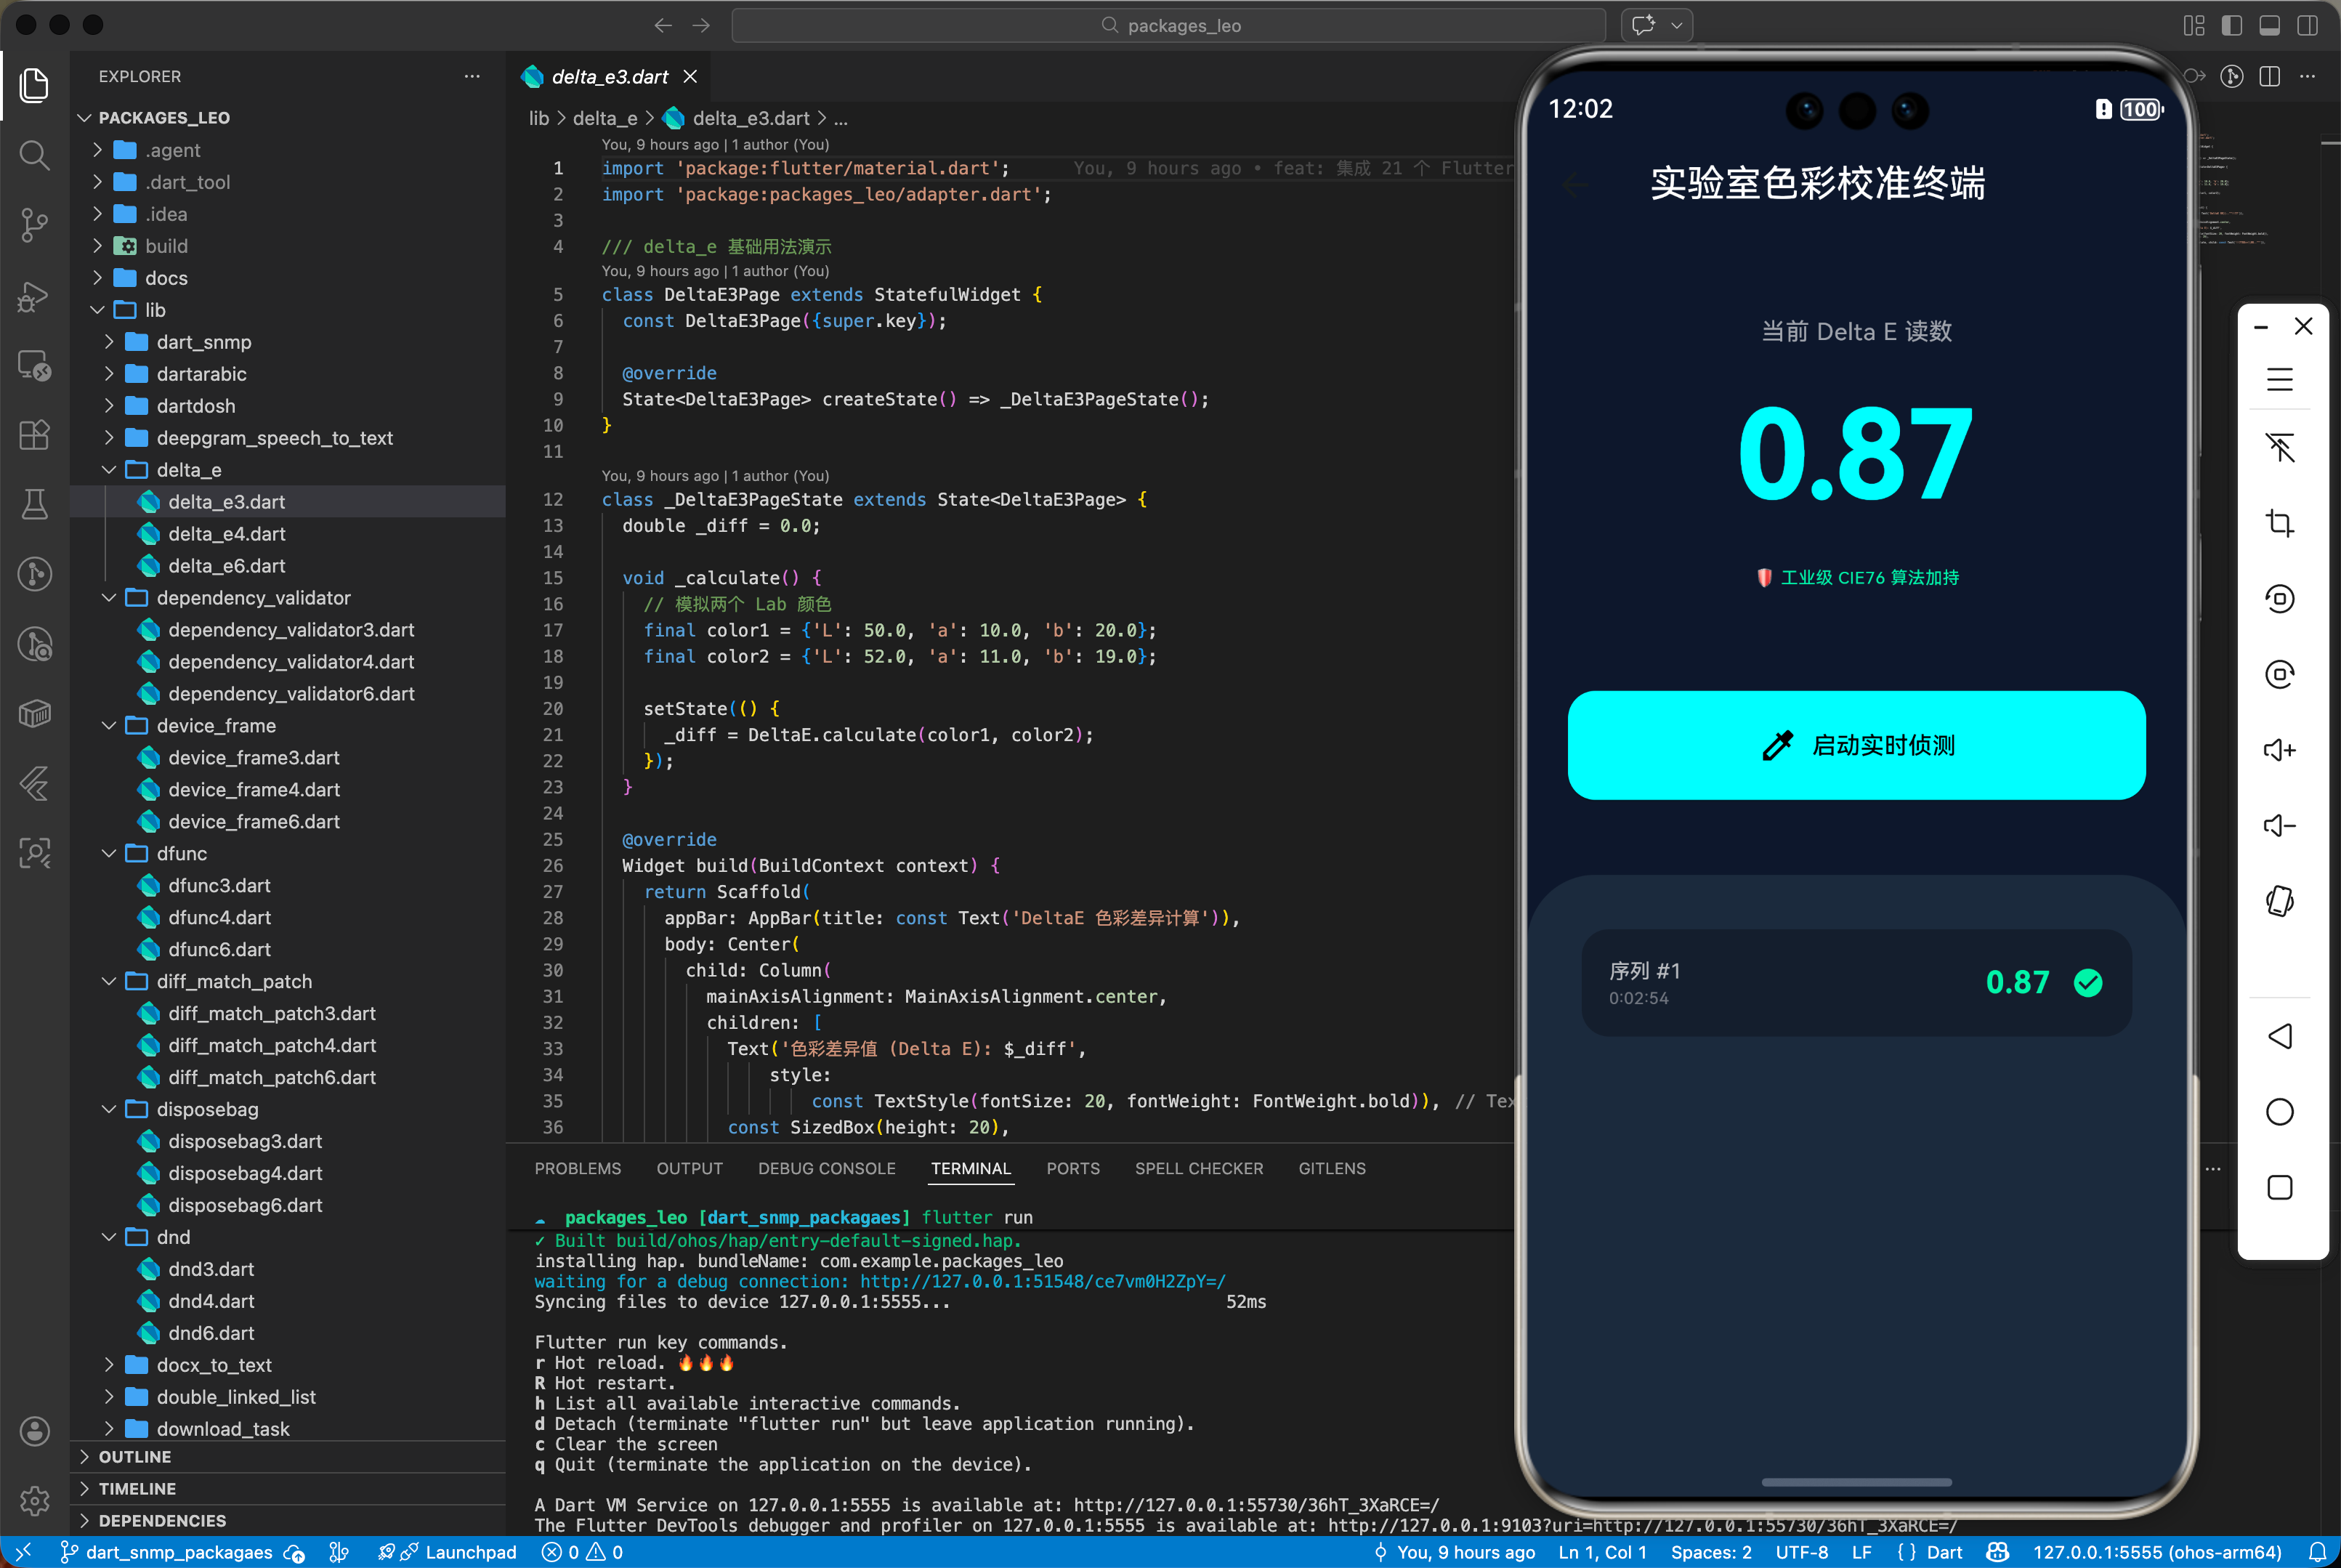
Task: Open the Source Control view
Action: click(34, 224)
